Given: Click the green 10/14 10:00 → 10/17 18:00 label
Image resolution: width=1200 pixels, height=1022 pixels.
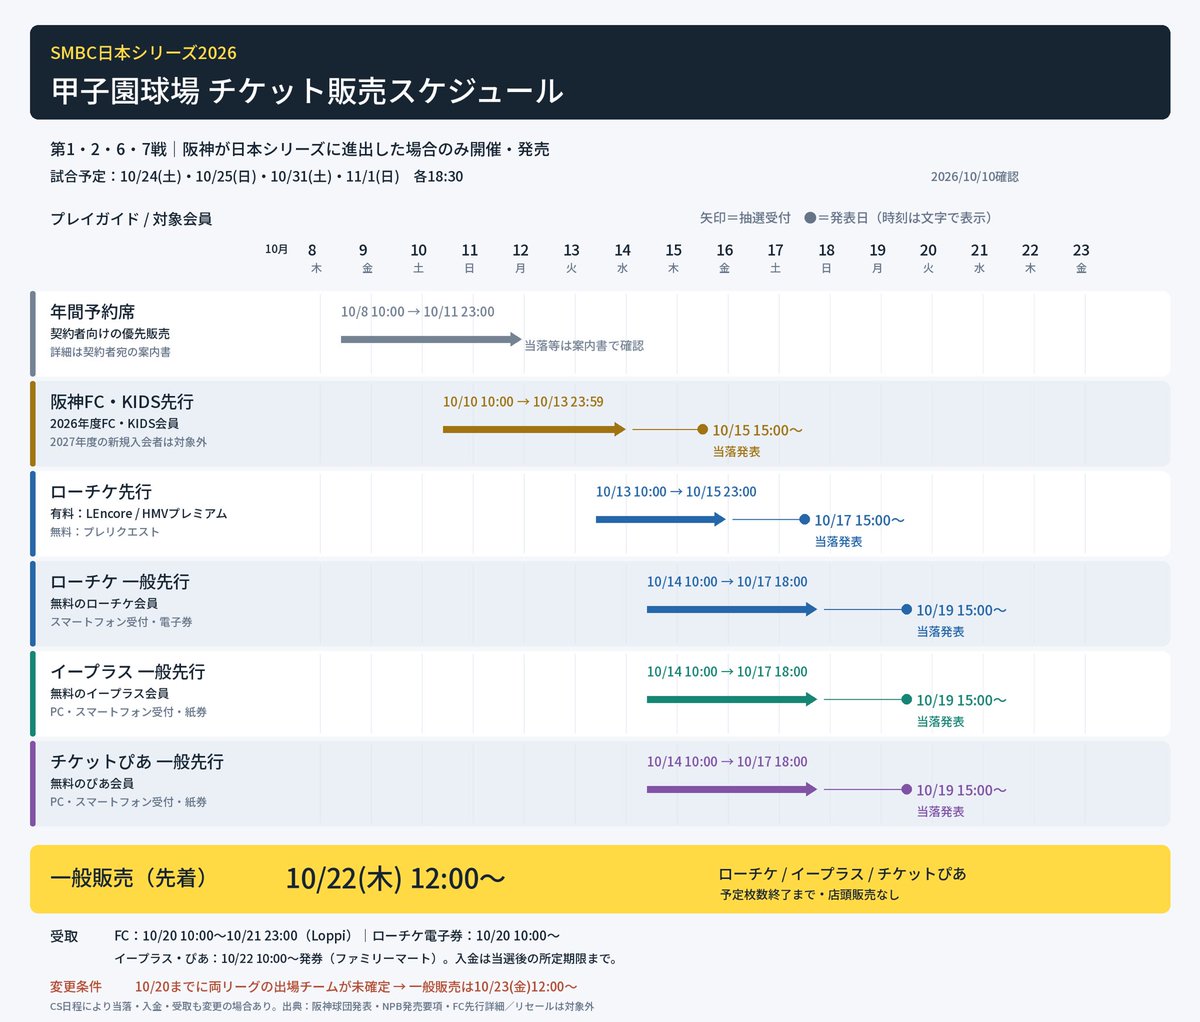Looking at the screenshot, I should click(x=727, y=671).
